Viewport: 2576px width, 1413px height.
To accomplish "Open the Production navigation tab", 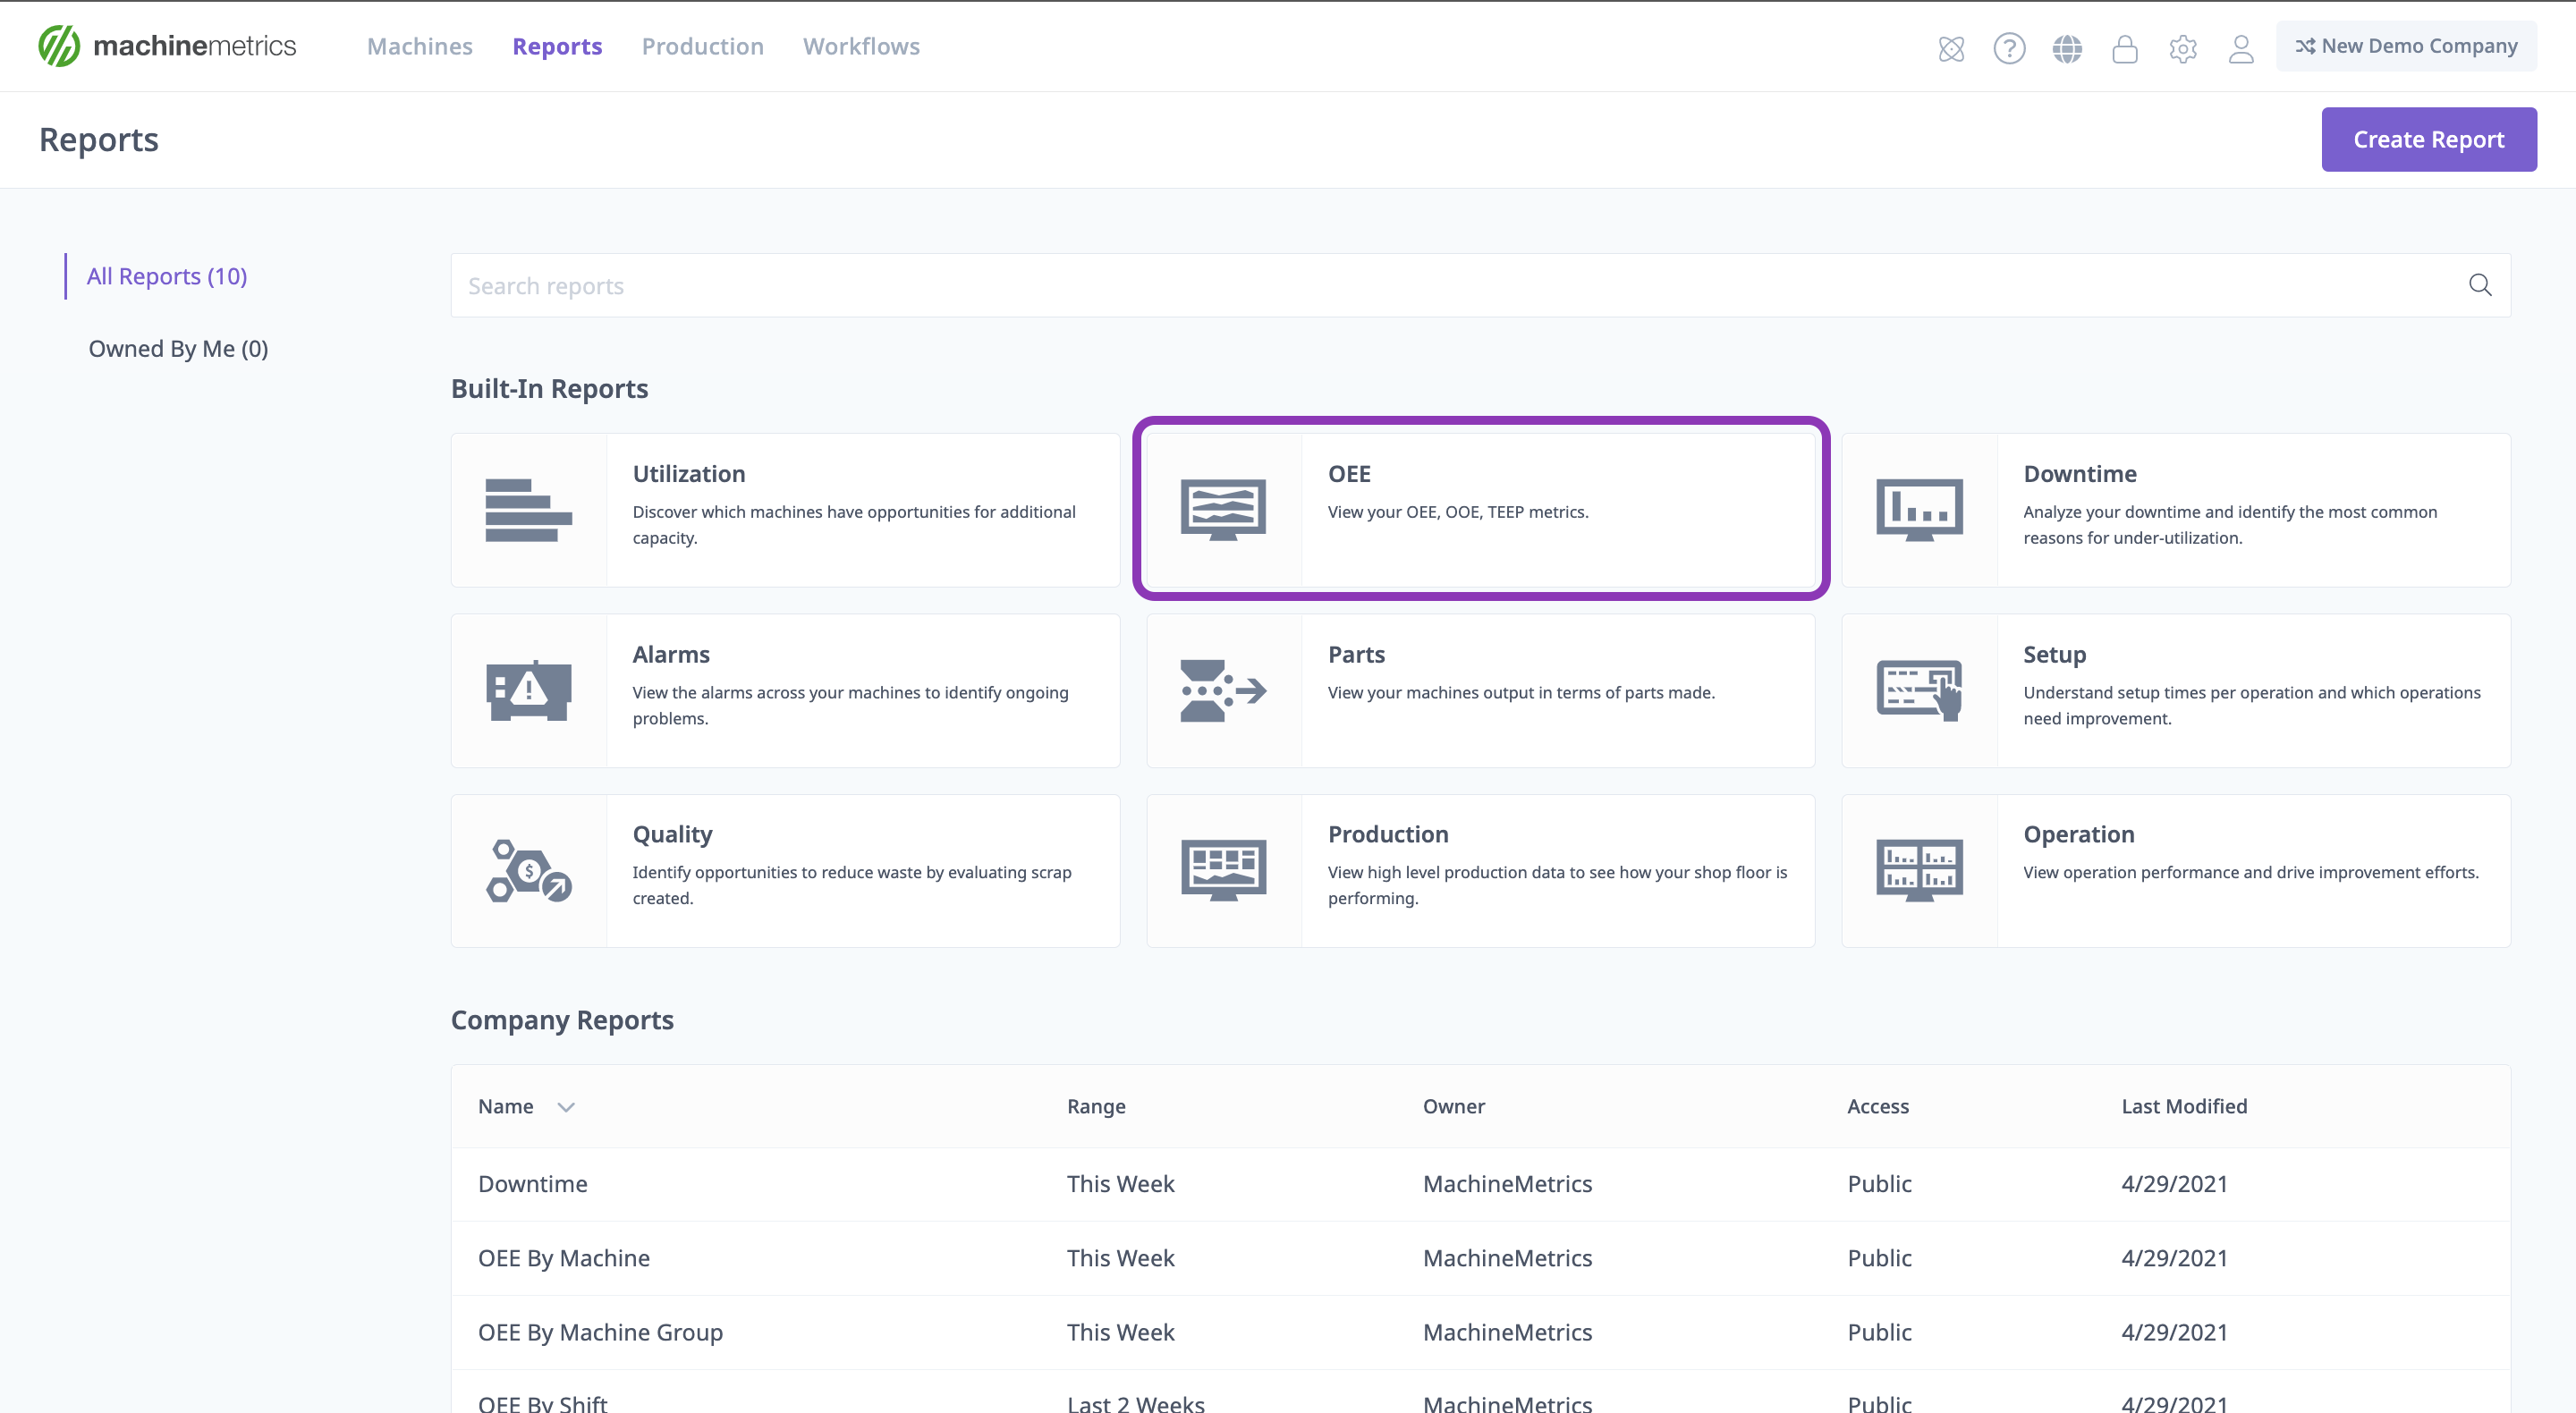I will pyautogui.click(x=702, y=46).
